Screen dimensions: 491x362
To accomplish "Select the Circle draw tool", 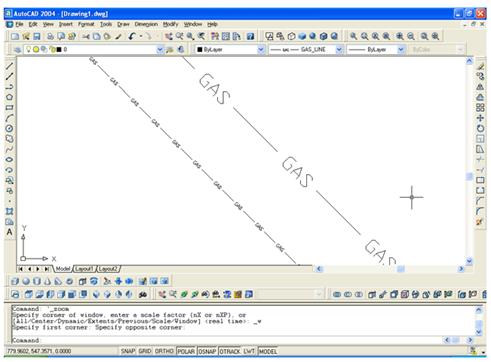I will tap(9, 128).
